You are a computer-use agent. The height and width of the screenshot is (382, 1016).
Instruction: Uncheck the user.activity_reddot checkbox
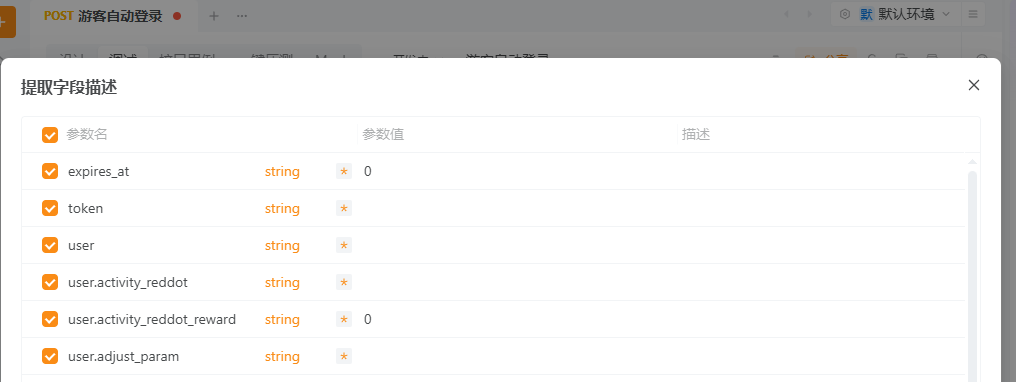50,282
